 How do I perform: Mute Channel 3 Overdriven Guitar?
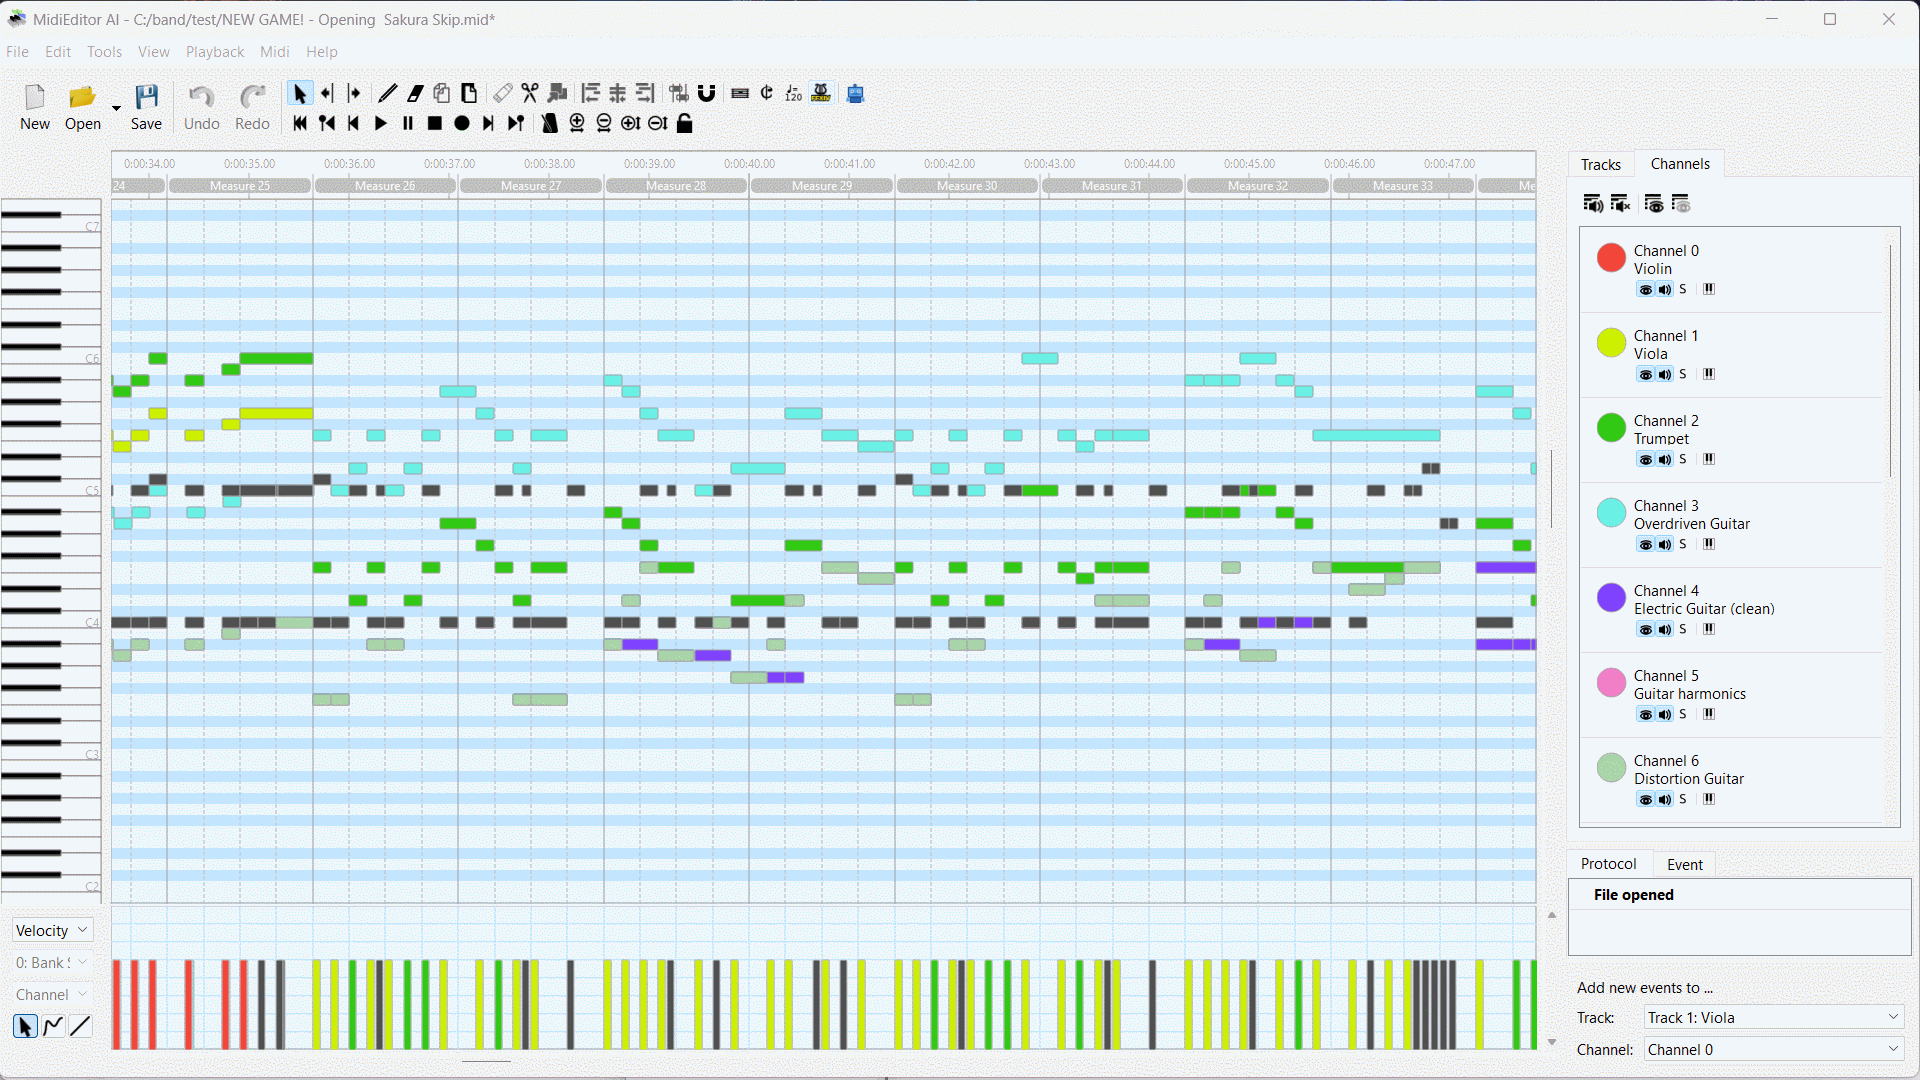click(1664, 544)
